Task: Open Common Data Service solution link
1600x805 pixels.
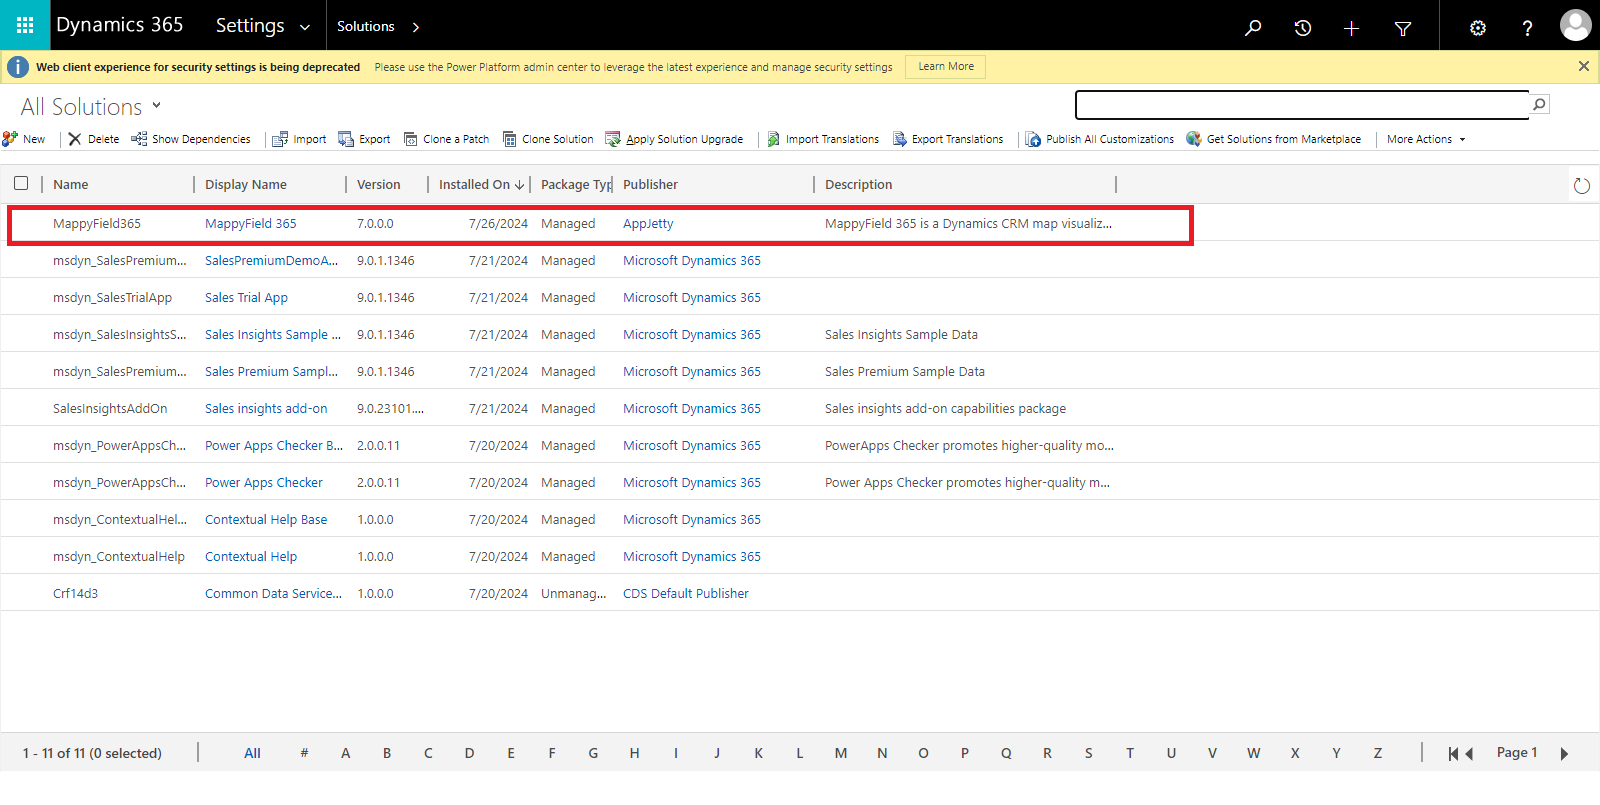Action: tap(273, 593)
